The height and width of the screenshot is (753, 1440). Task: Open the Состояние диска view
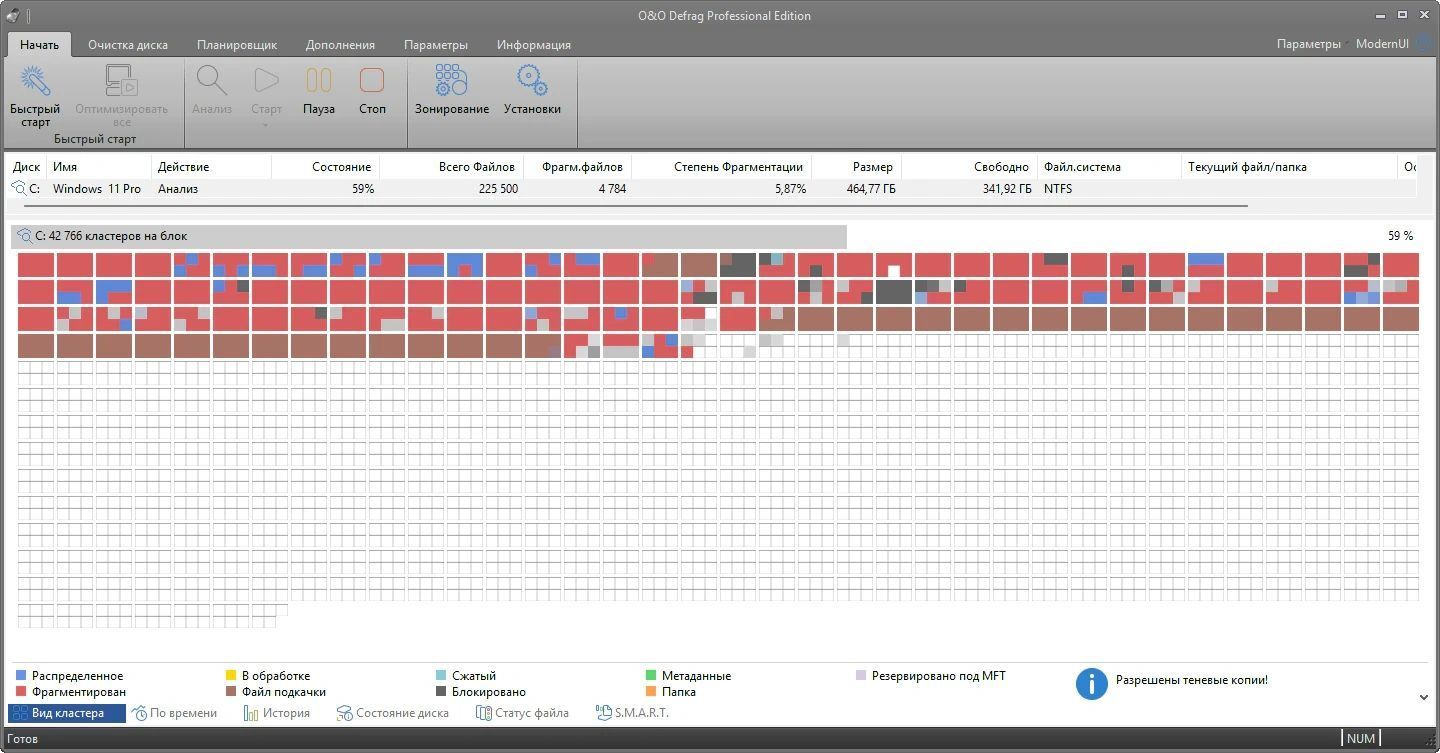(393, 713)
